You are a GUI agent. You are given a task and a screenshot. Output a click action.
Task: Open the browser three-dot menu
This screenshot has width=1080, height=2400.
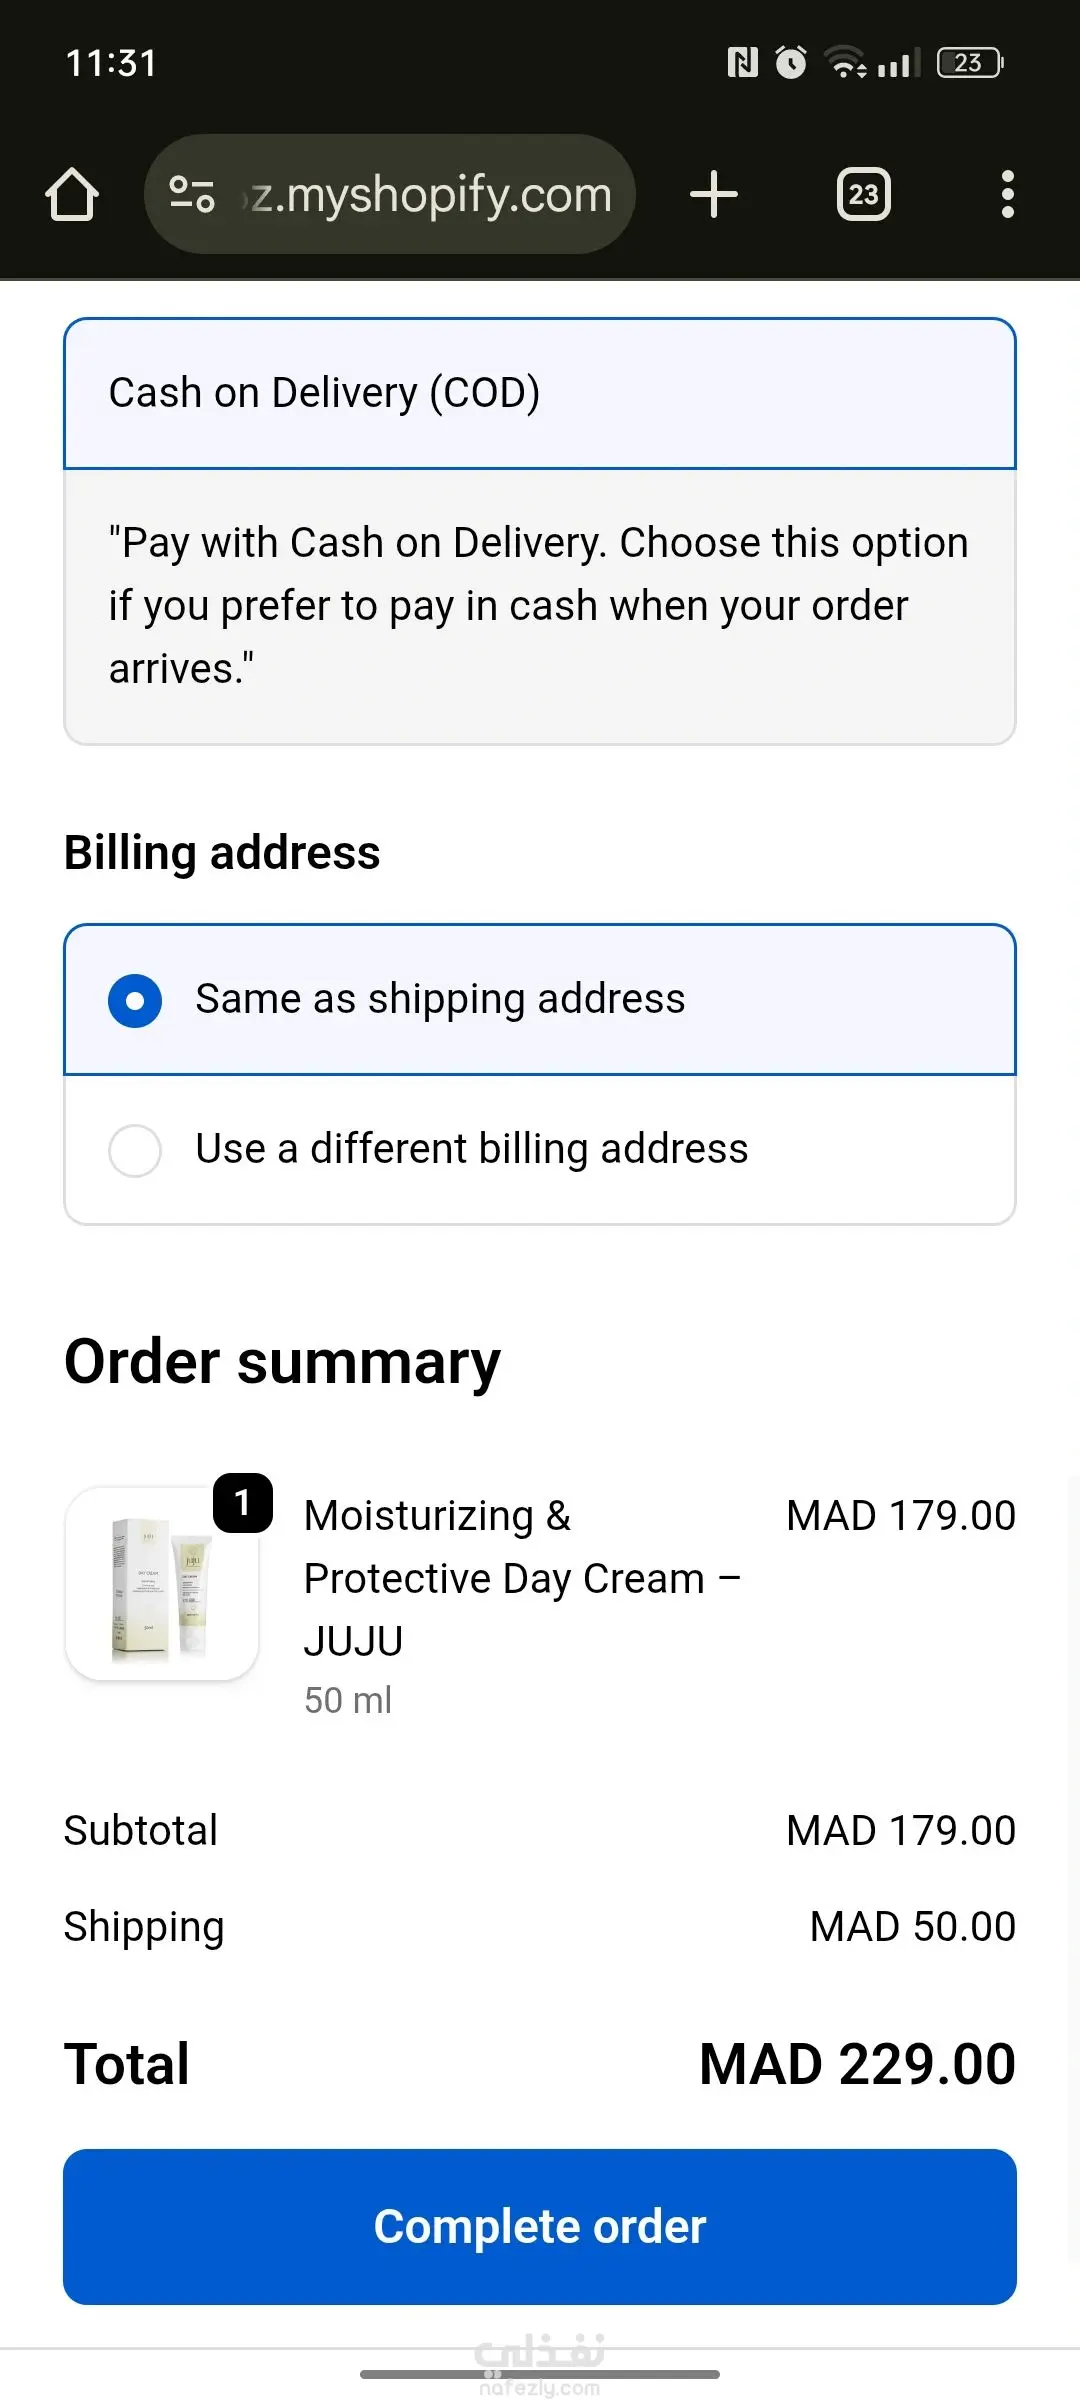click(1007, 194)
